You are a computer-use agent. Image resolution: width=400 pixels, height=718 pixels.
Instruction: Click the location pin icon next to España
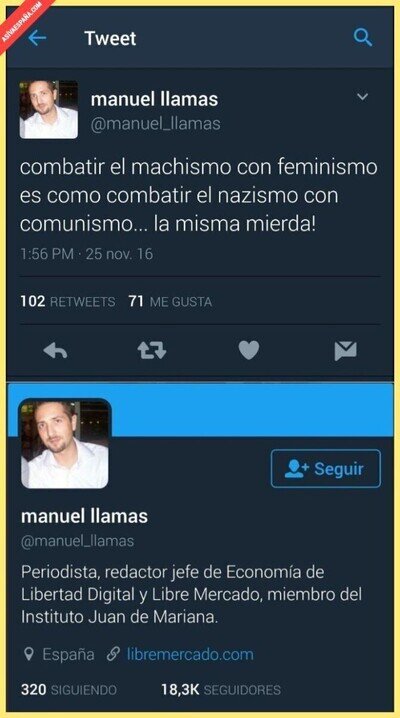[28, 654]
